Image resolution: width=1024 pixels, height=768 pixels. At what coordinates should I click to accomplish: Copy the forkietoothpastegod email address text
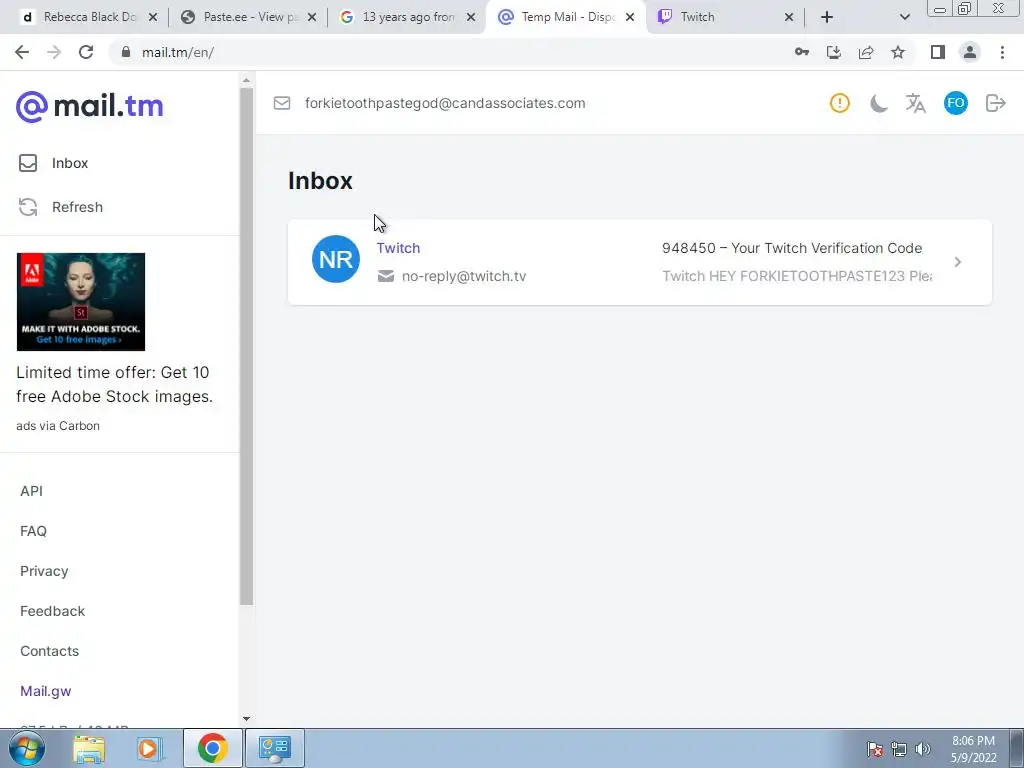point(445,103)
